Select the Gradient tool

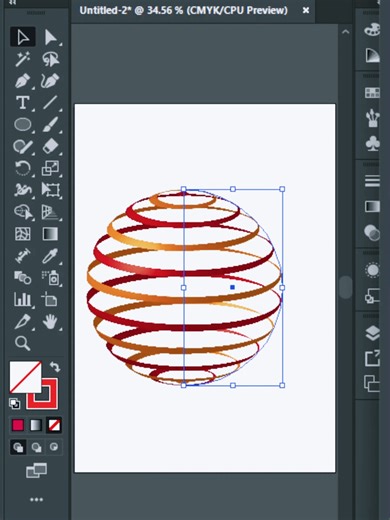(50, 234)
